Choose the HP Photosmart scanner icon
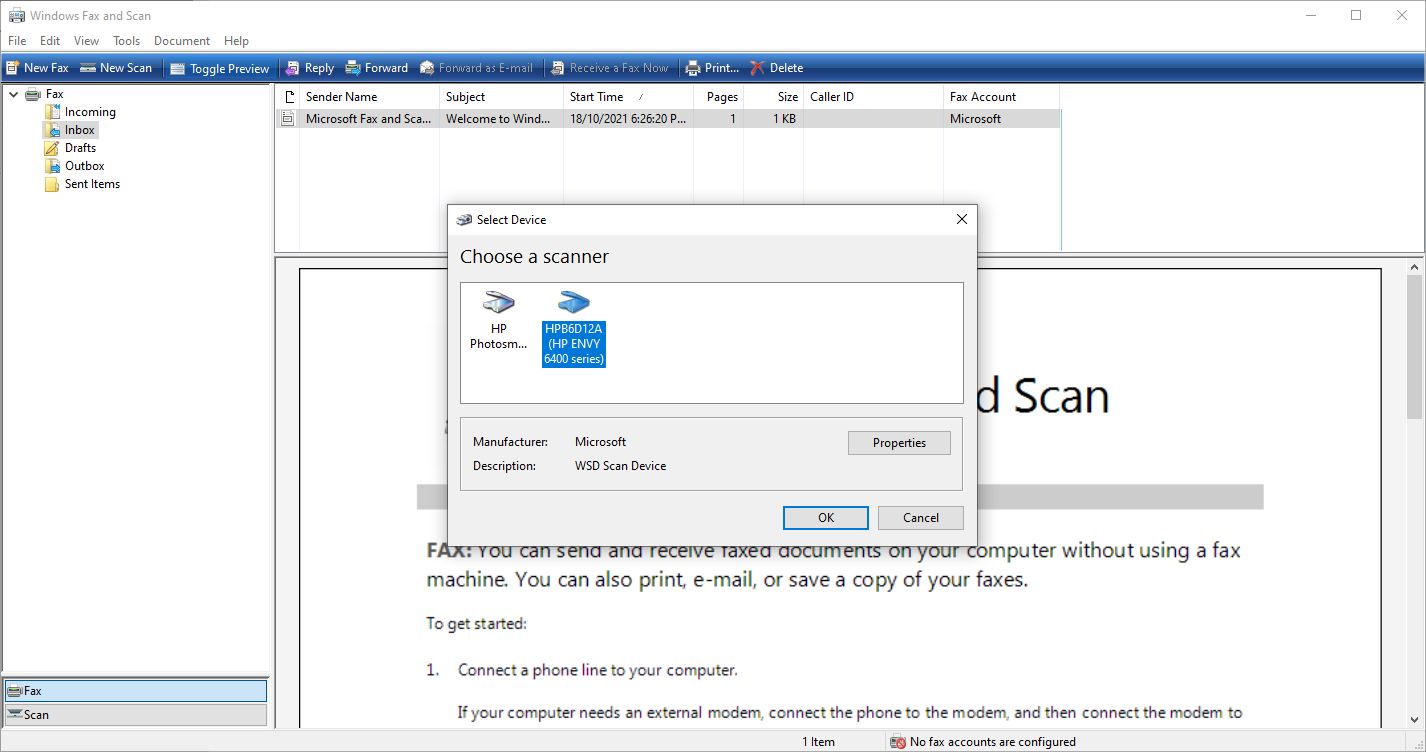Screen dimensions: 1426x752 498,320
